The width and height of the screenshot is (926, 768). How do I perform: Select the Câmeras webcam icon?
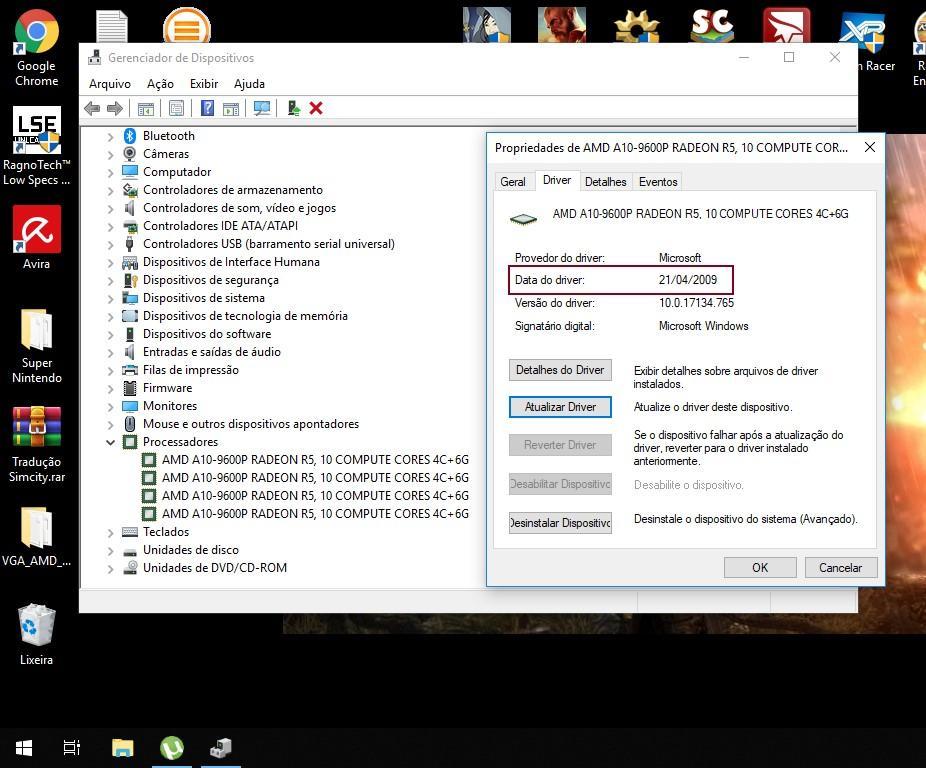click(x=130, y=154)
